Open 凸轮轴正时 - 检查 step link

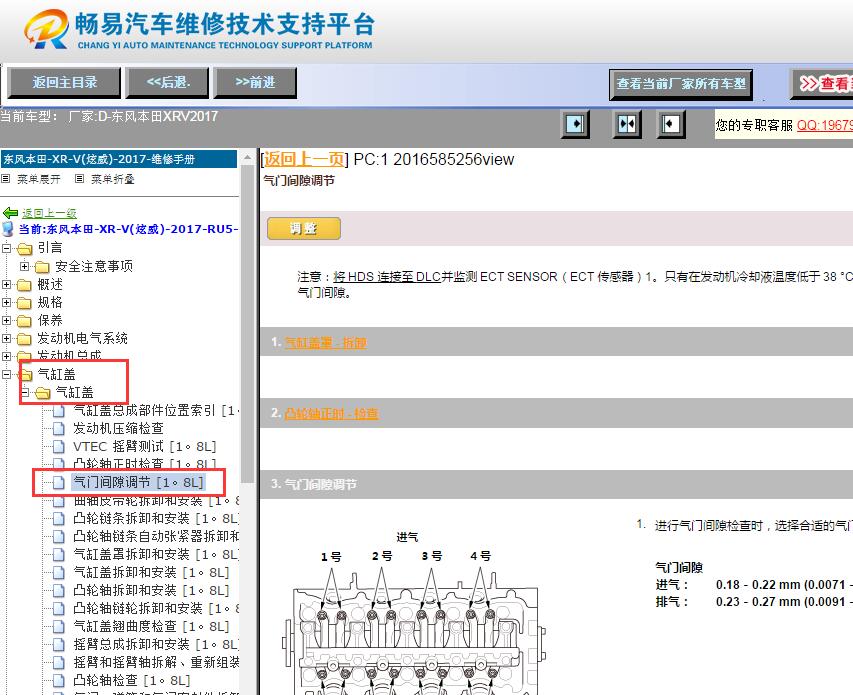click(x=331, y=413)
